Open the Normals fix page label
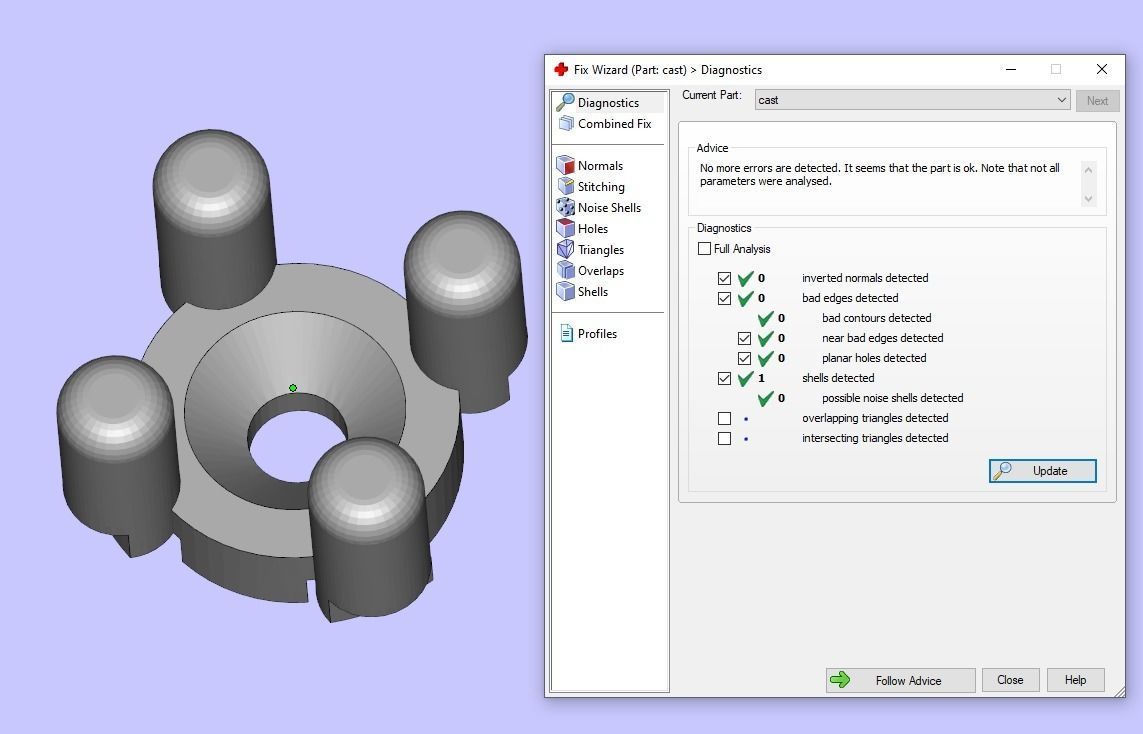 click(600, 166)
